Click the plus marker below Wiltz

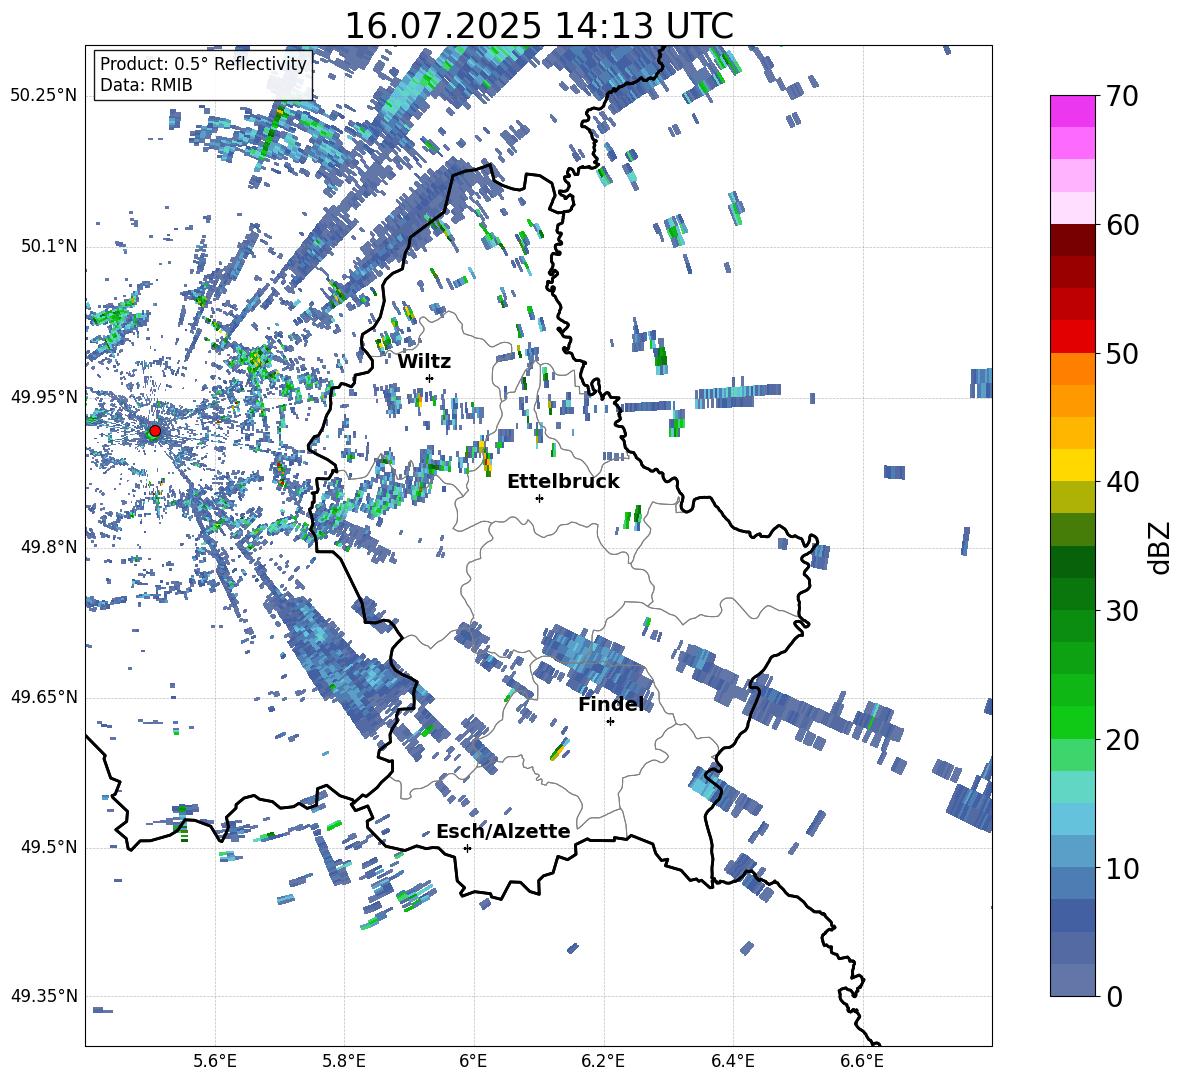430,378
